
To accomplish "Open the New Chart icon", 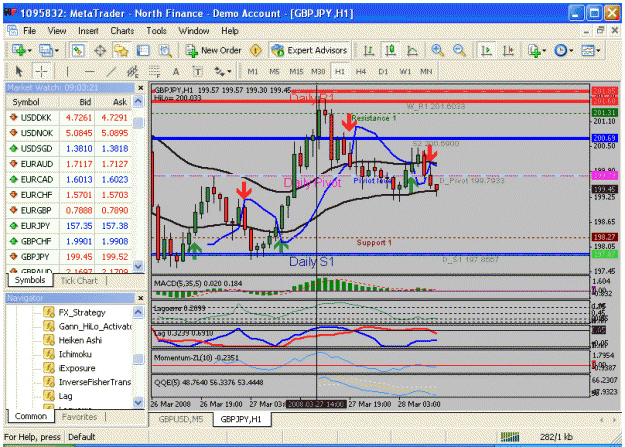I will tap(18, 51).
